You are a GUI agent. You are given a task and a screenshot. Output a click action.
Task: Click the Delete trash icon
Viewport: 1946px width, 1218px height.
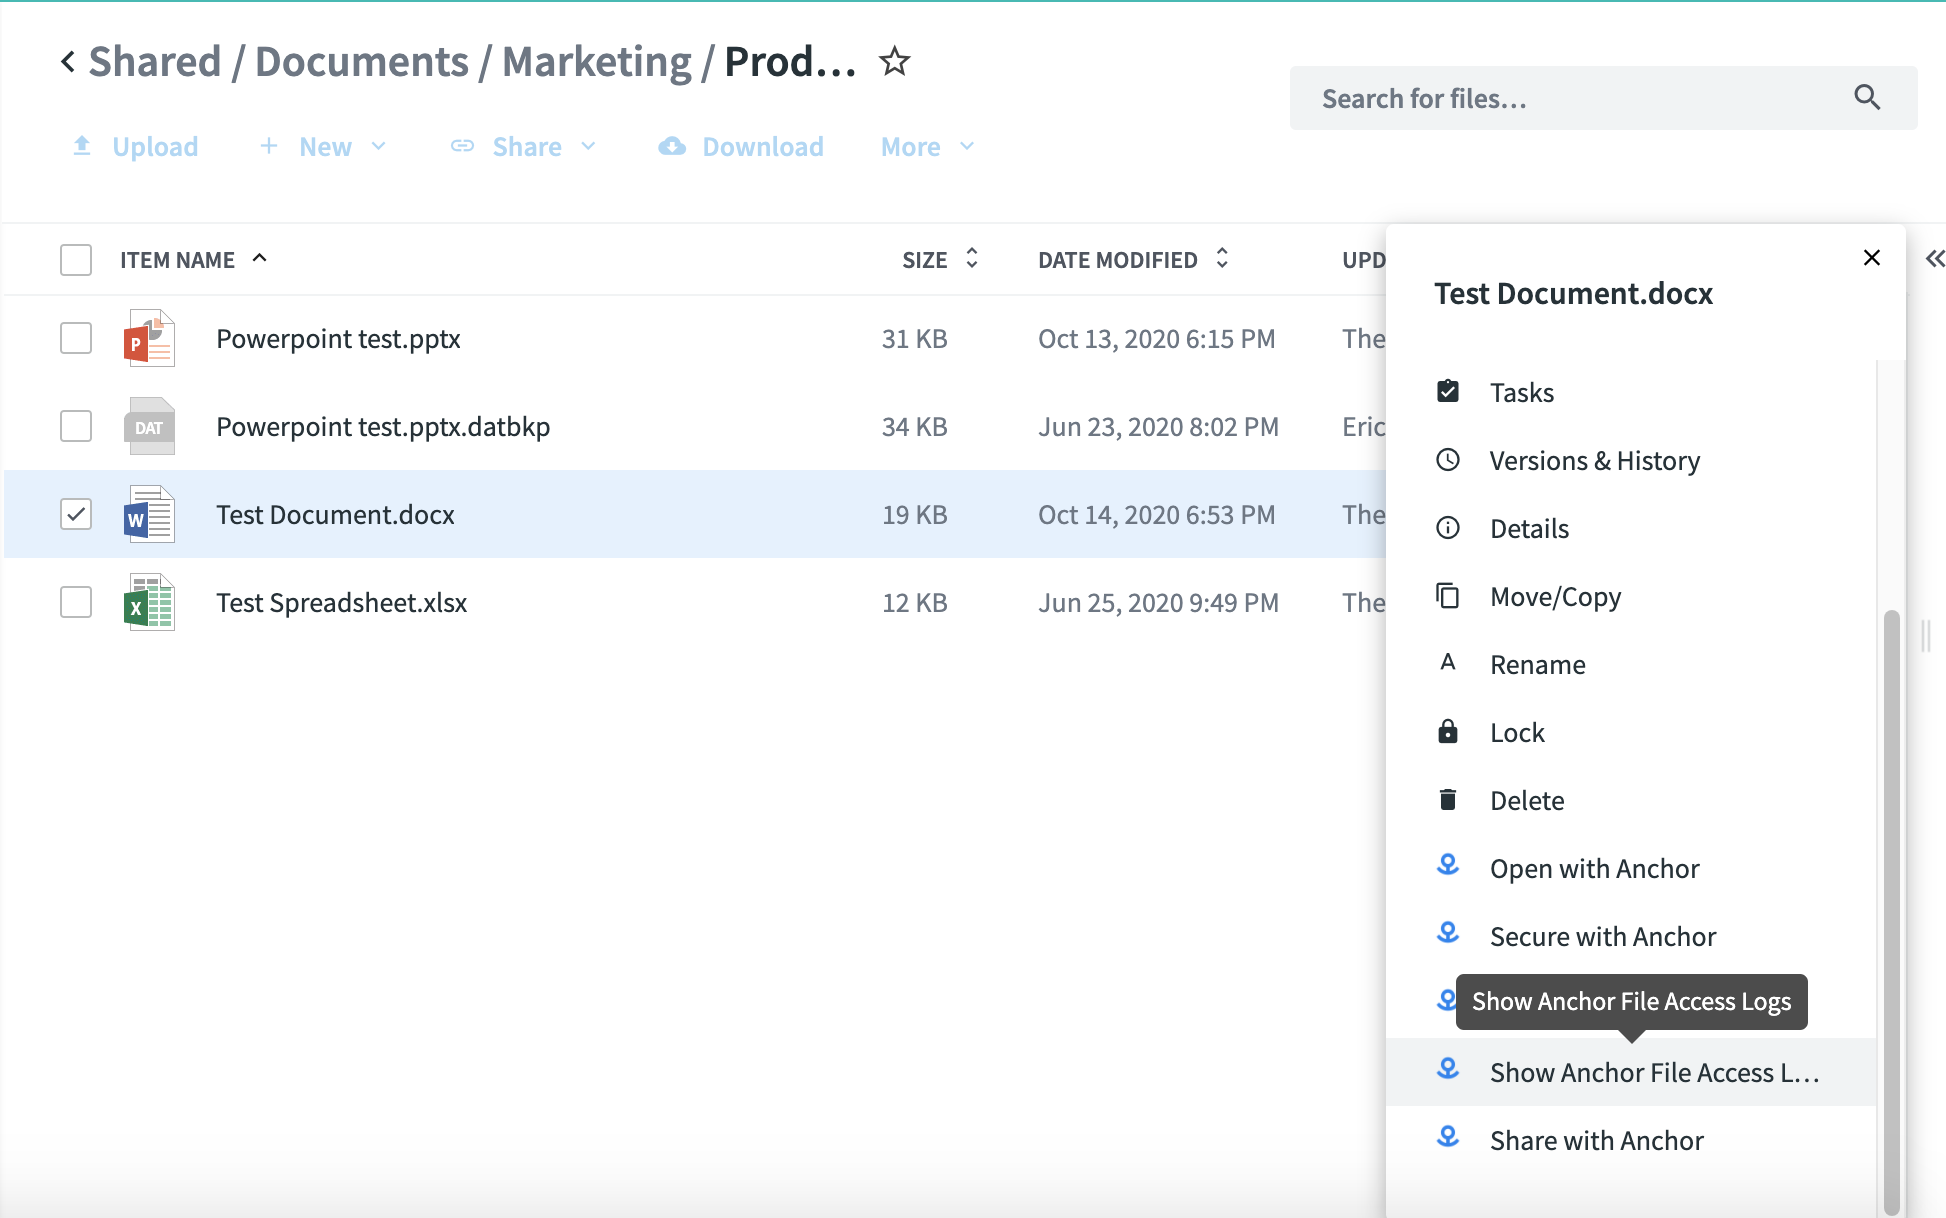(1447, 800)
